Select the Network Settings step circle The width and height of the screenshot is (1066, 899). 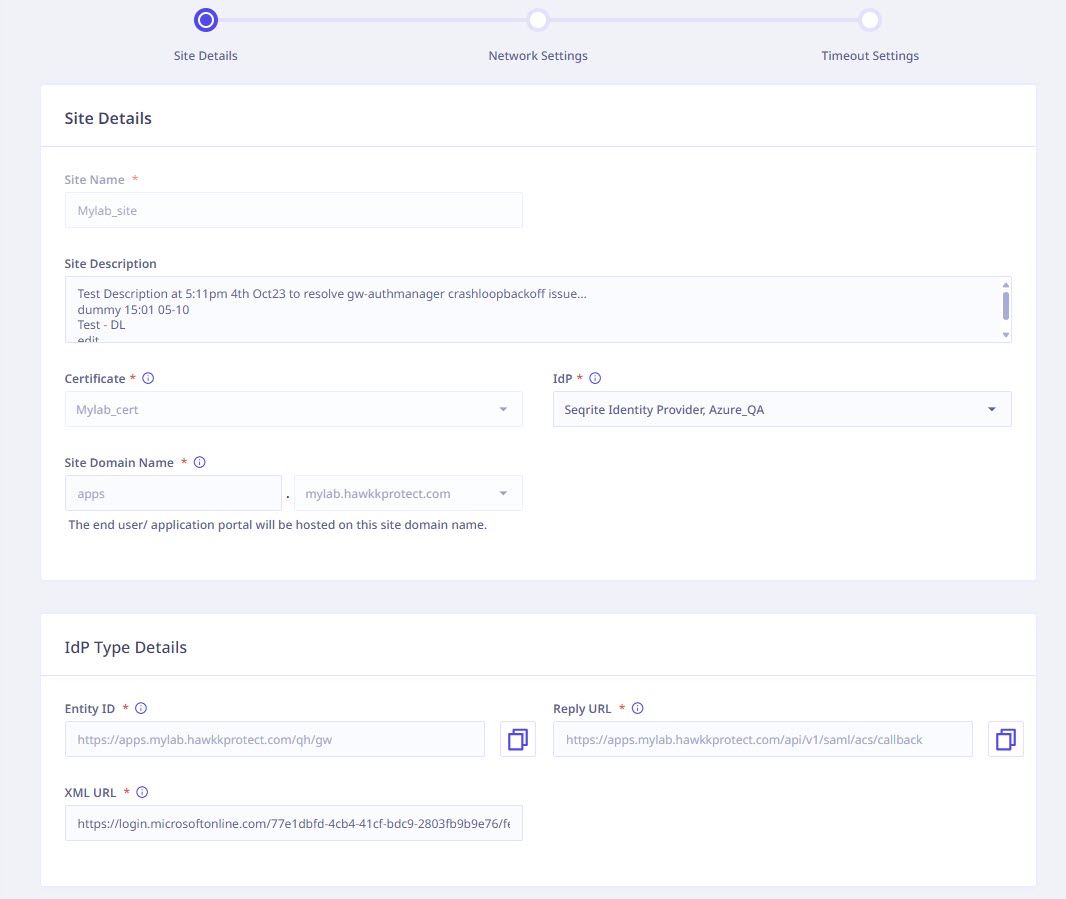[x=538, y=20]
